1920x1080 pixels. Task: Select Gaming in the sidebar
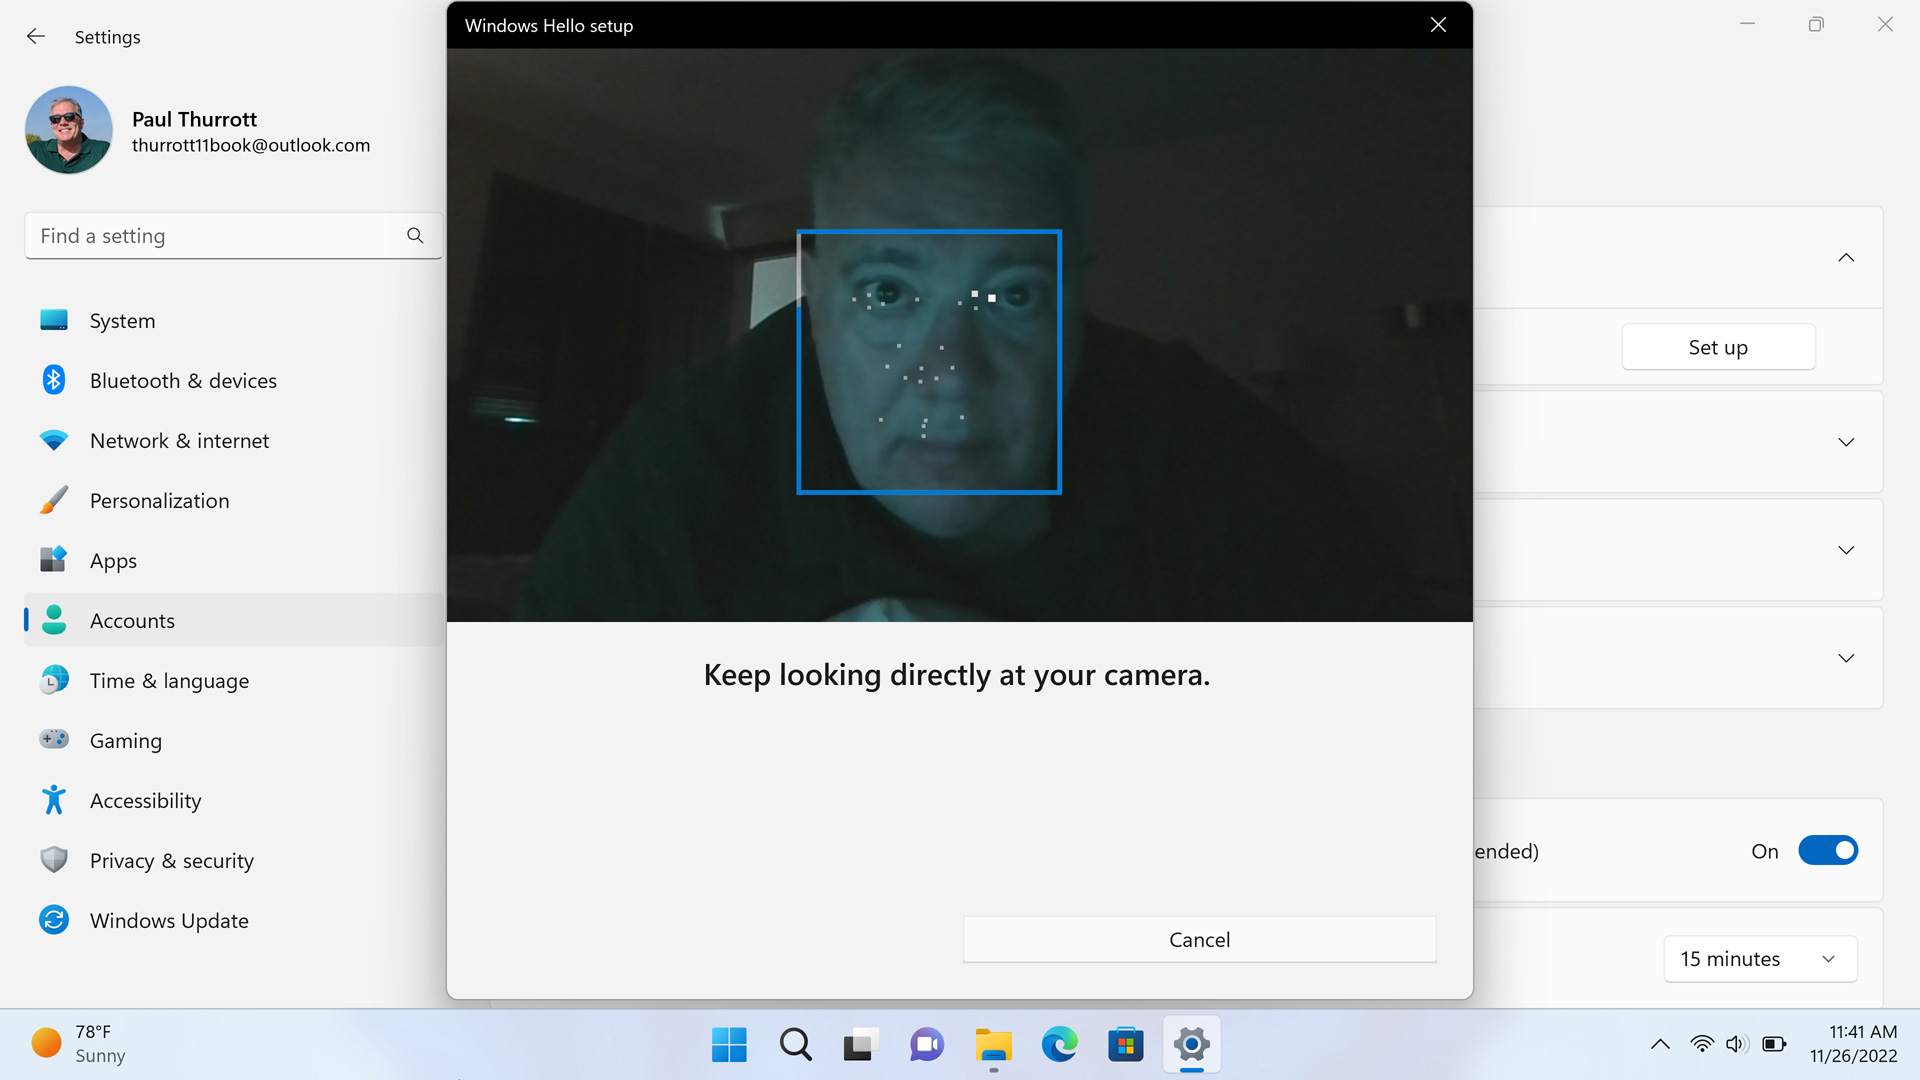click(x=126, y=741)
